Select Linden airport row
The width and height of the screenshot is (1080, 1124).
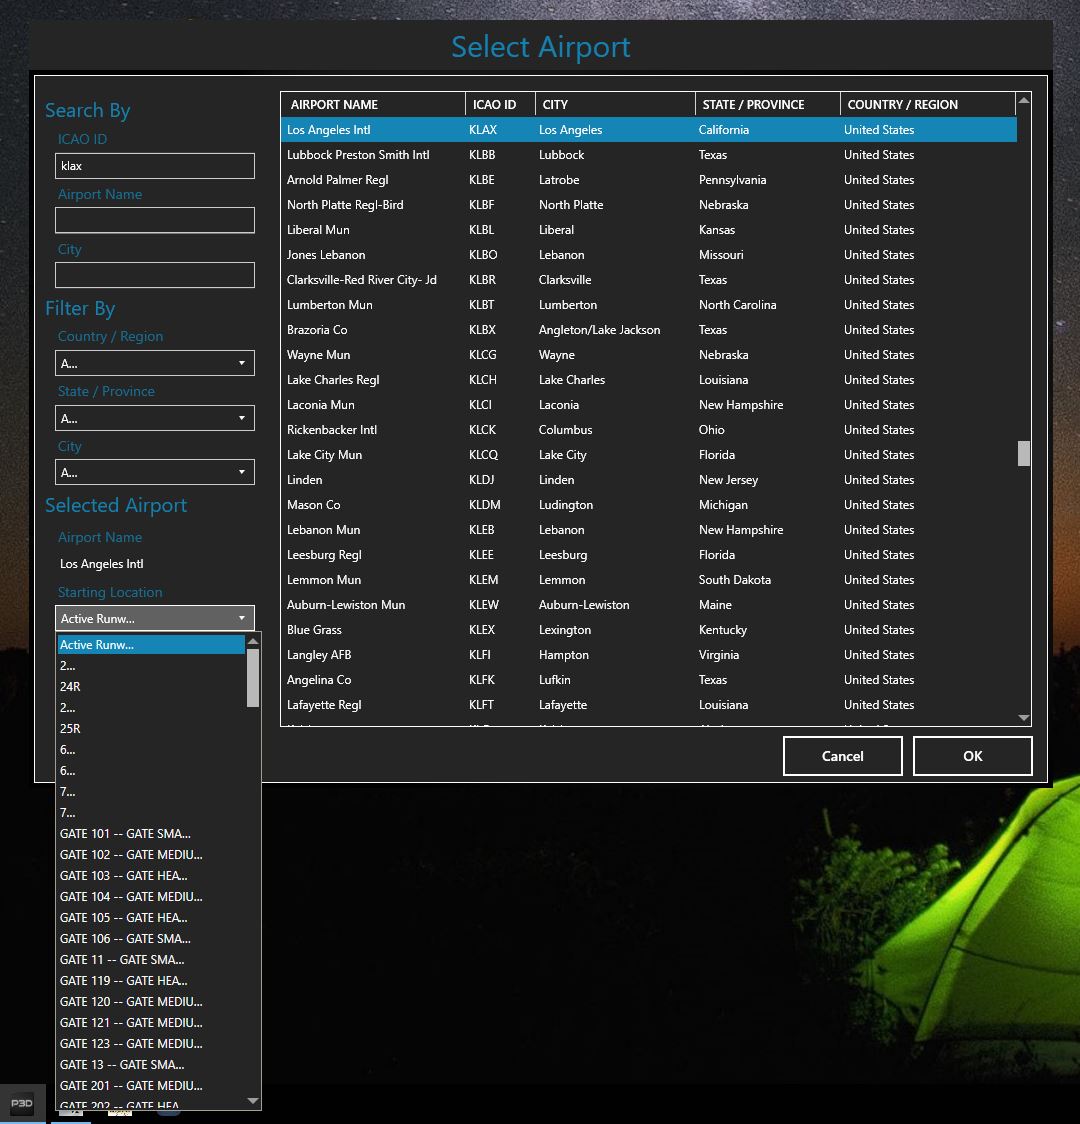coord(649,480)
